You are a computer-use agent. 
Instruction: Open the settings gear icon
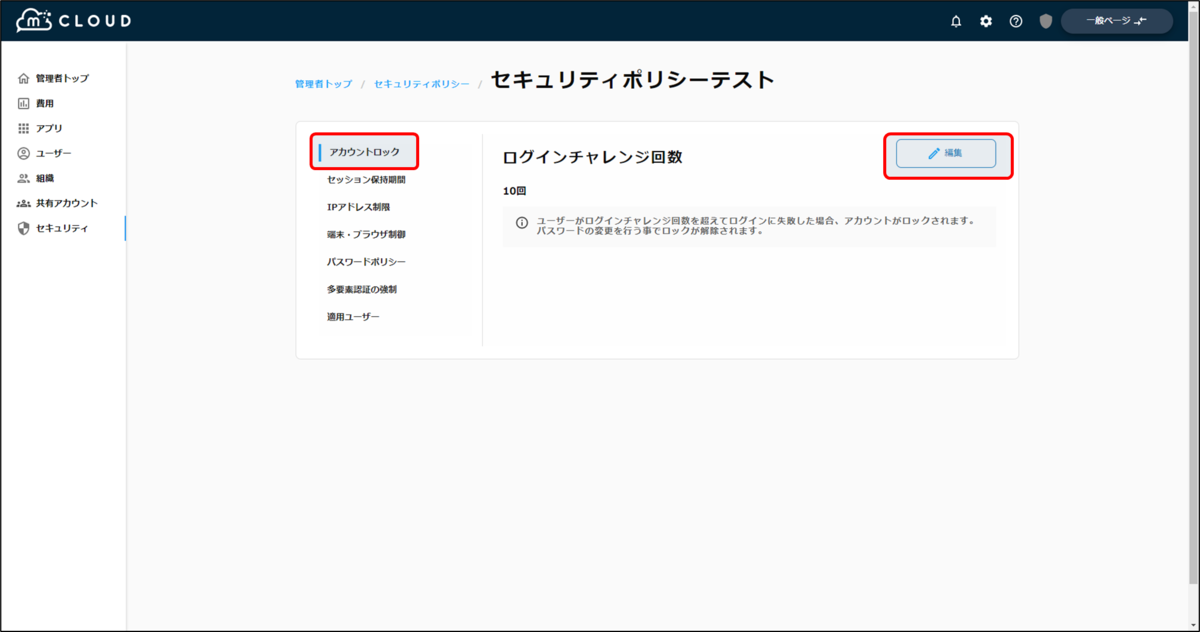click(985, 20)
